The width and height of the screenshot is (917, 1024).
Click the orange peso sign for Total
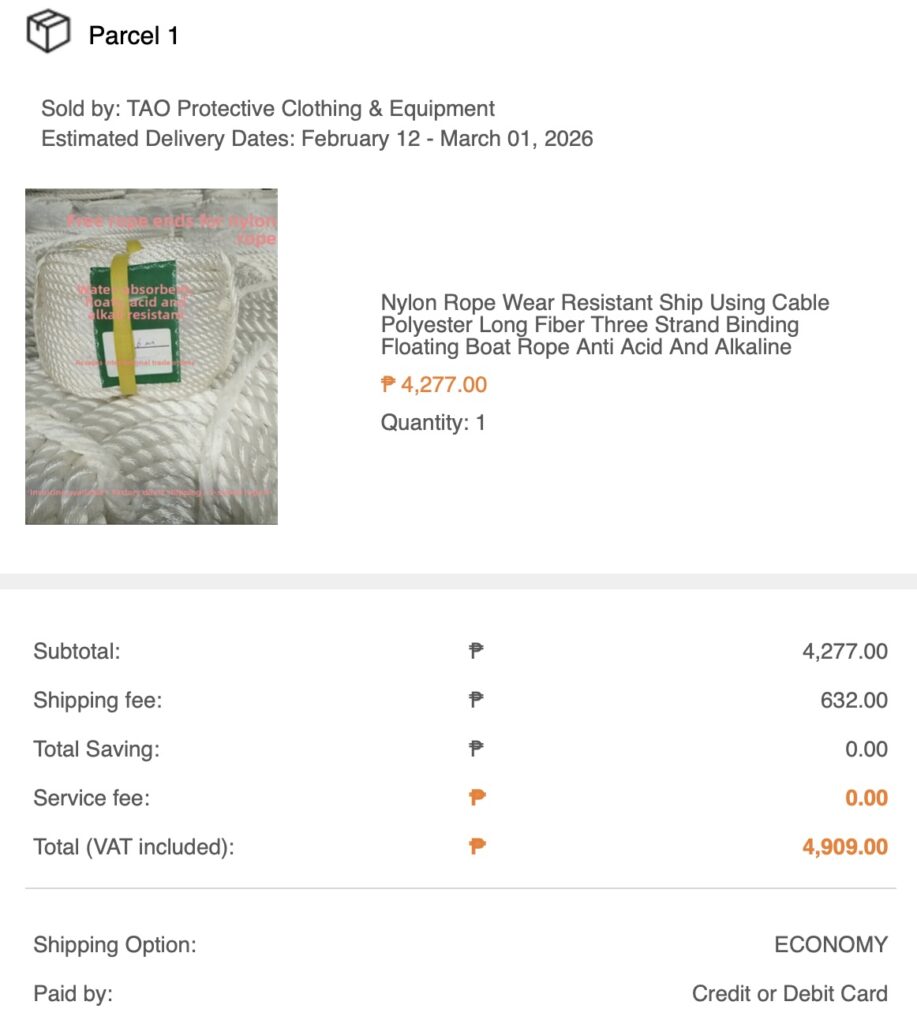477,847
